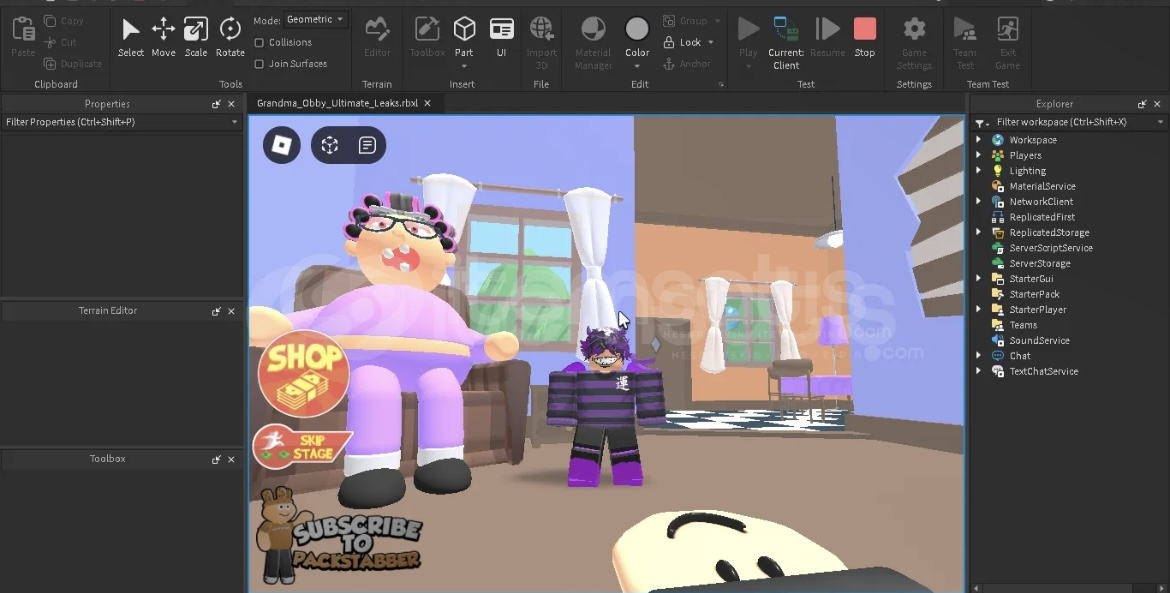The image size is (1170, 593).
Task: Switch to Grandma_Obby_Ultimate_Leaks.rbxl tab
Action: pyautogui.click(x=337, y=103)
